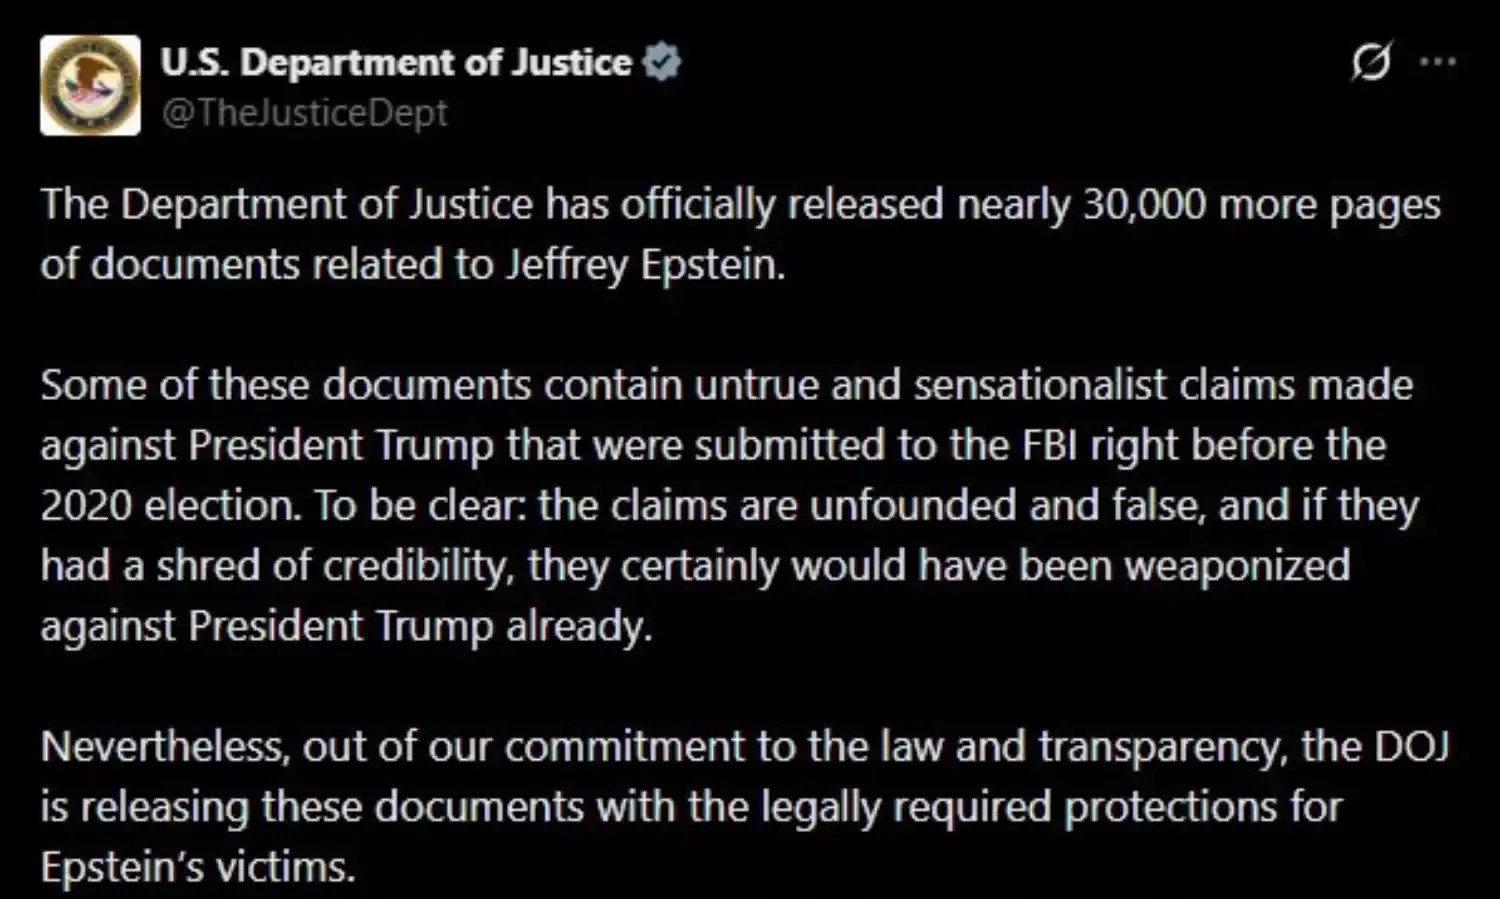Image resolution: width=1500 pixels, height=899 pixels.
Task: Click the number "30,000" in the first line
Action: pyautogui.click(x=1144, y=204)
